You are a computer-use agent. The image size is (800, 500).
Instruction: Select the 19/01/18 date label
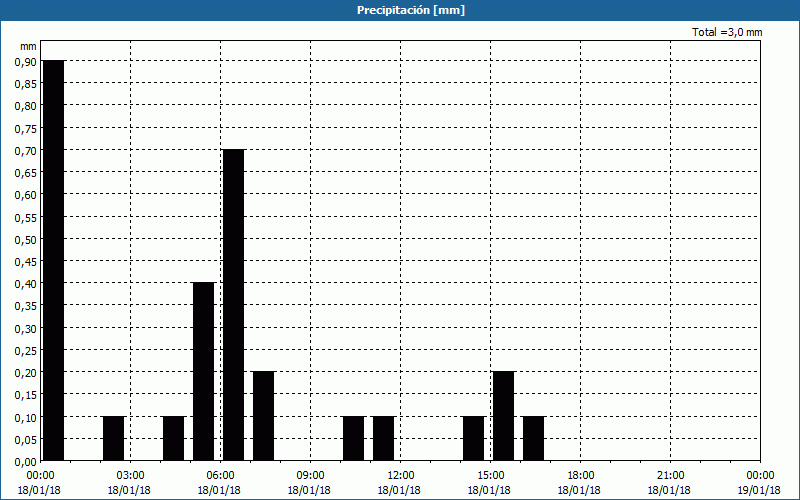pyautogui.click(x=759, y=490)
